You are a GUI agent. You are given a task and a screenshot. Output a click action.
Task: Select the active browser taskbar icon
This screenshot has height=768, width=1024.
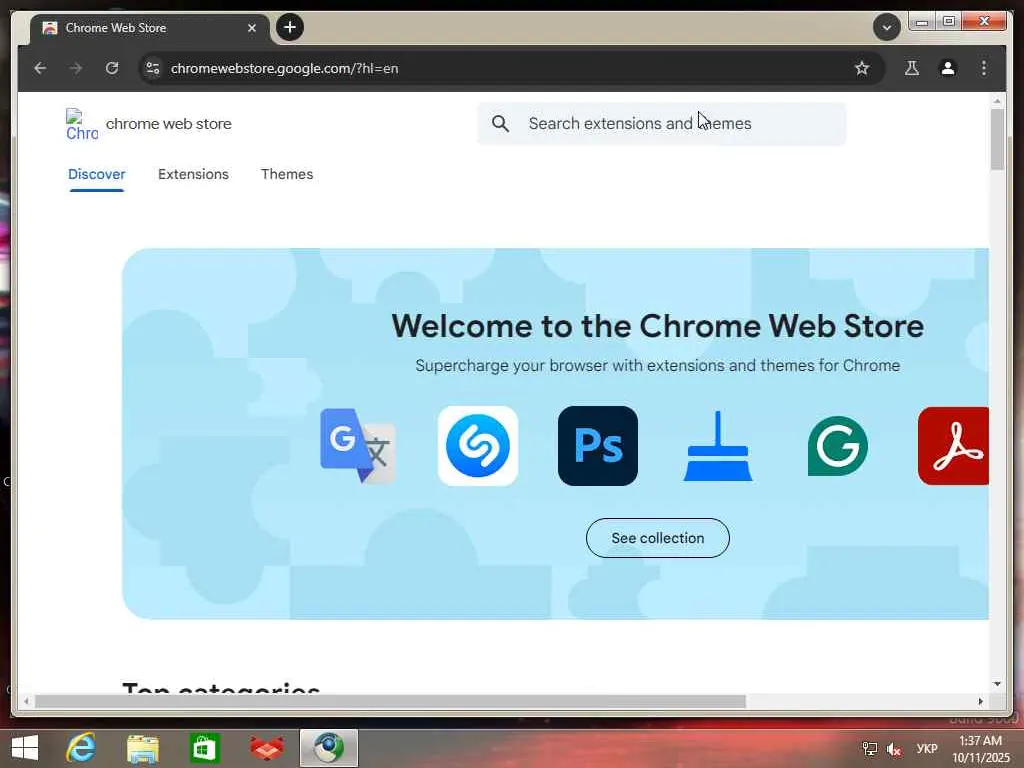tap(328, 748)
